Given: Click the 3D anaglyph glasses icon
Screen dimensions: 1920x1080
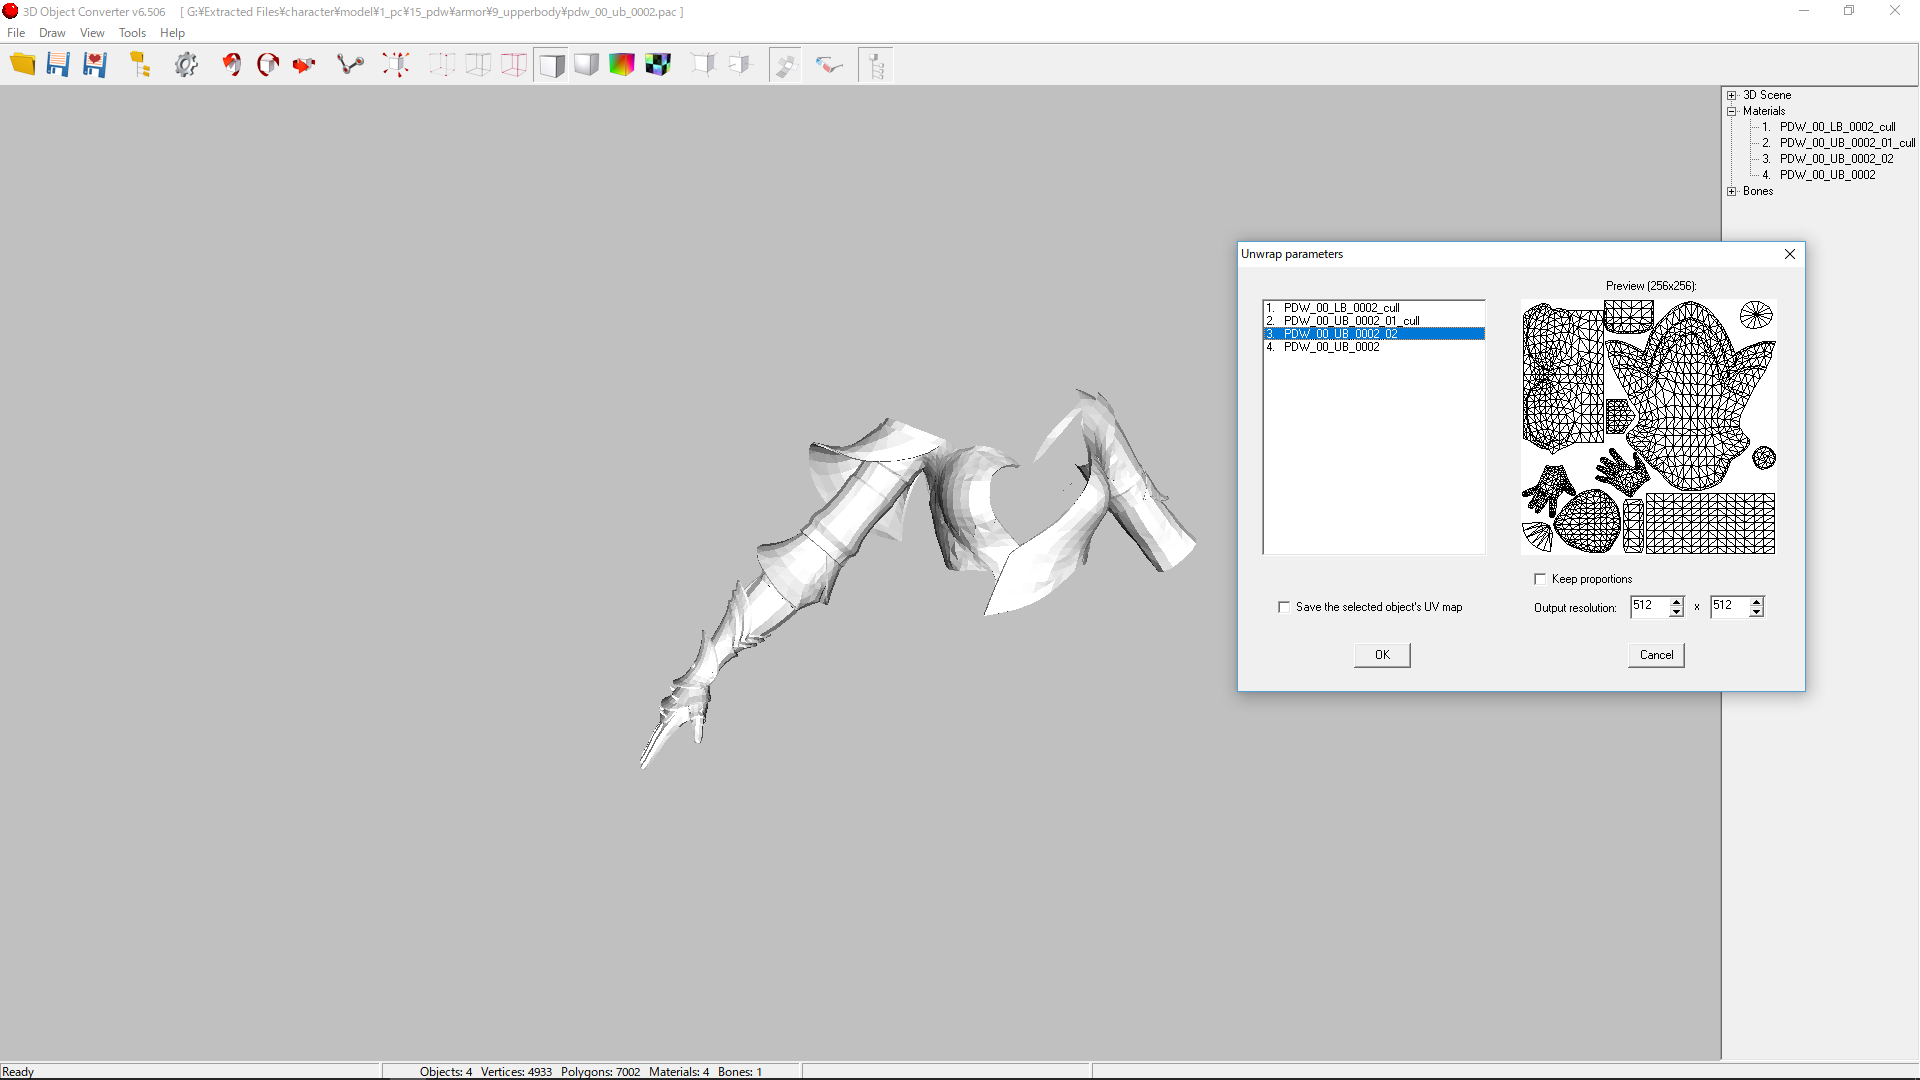Looking at the screenshot, I should click(x=829, y=65).
